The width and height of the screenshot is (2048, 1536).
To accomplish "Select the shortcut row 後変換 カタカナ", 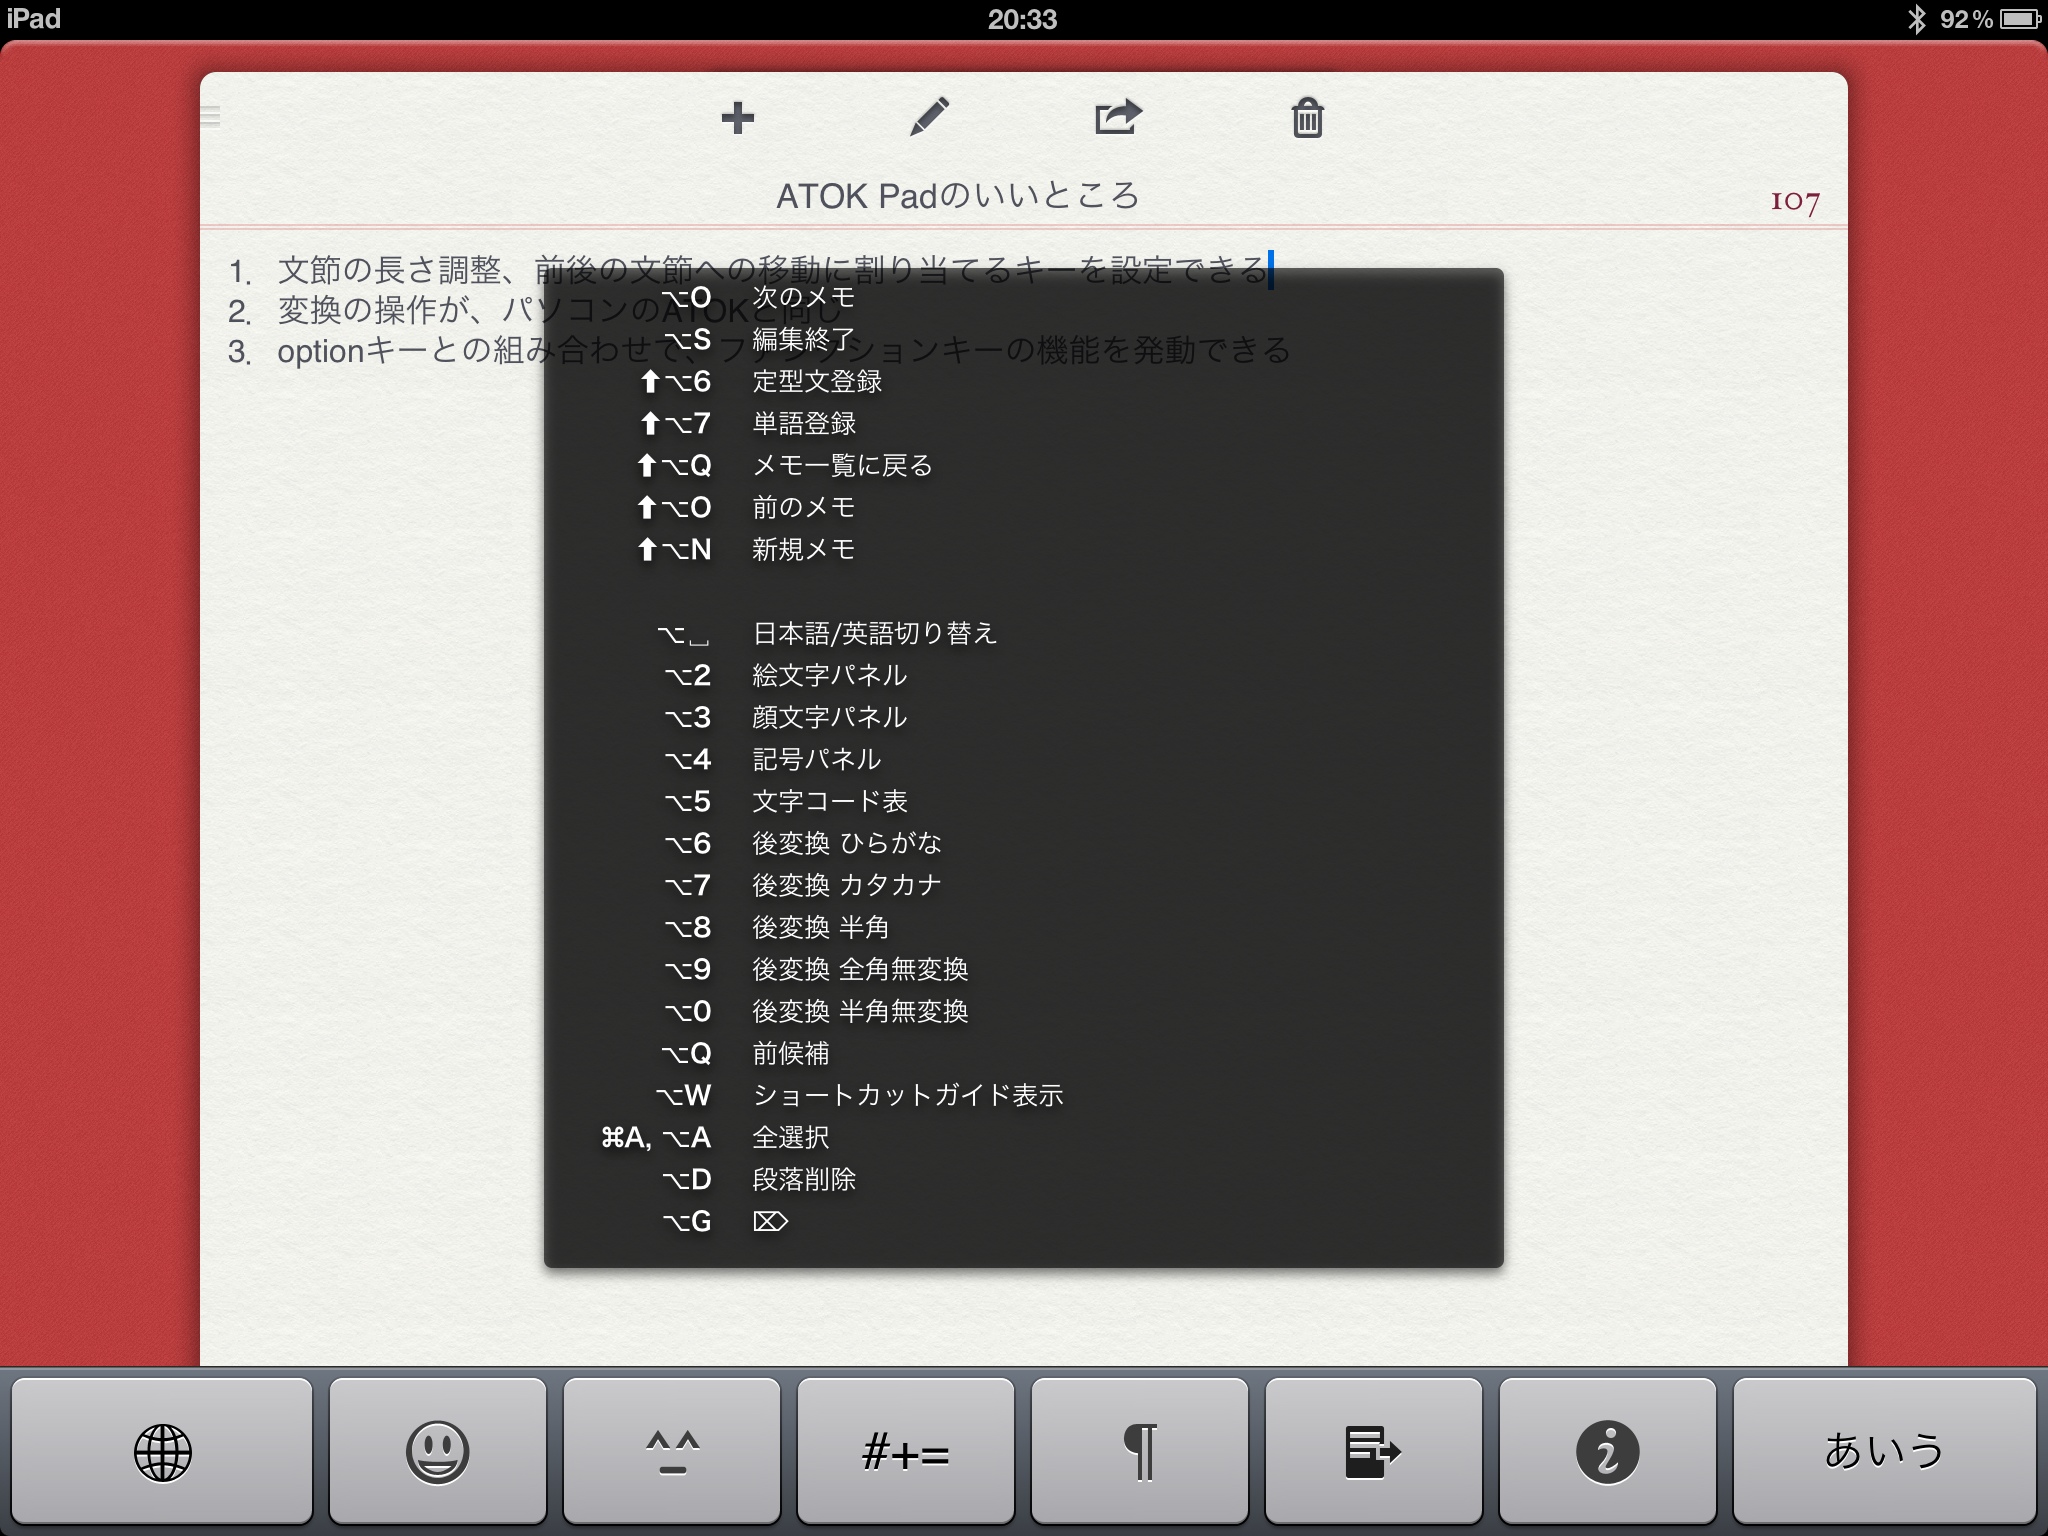I will click(x=1024, y=885).
